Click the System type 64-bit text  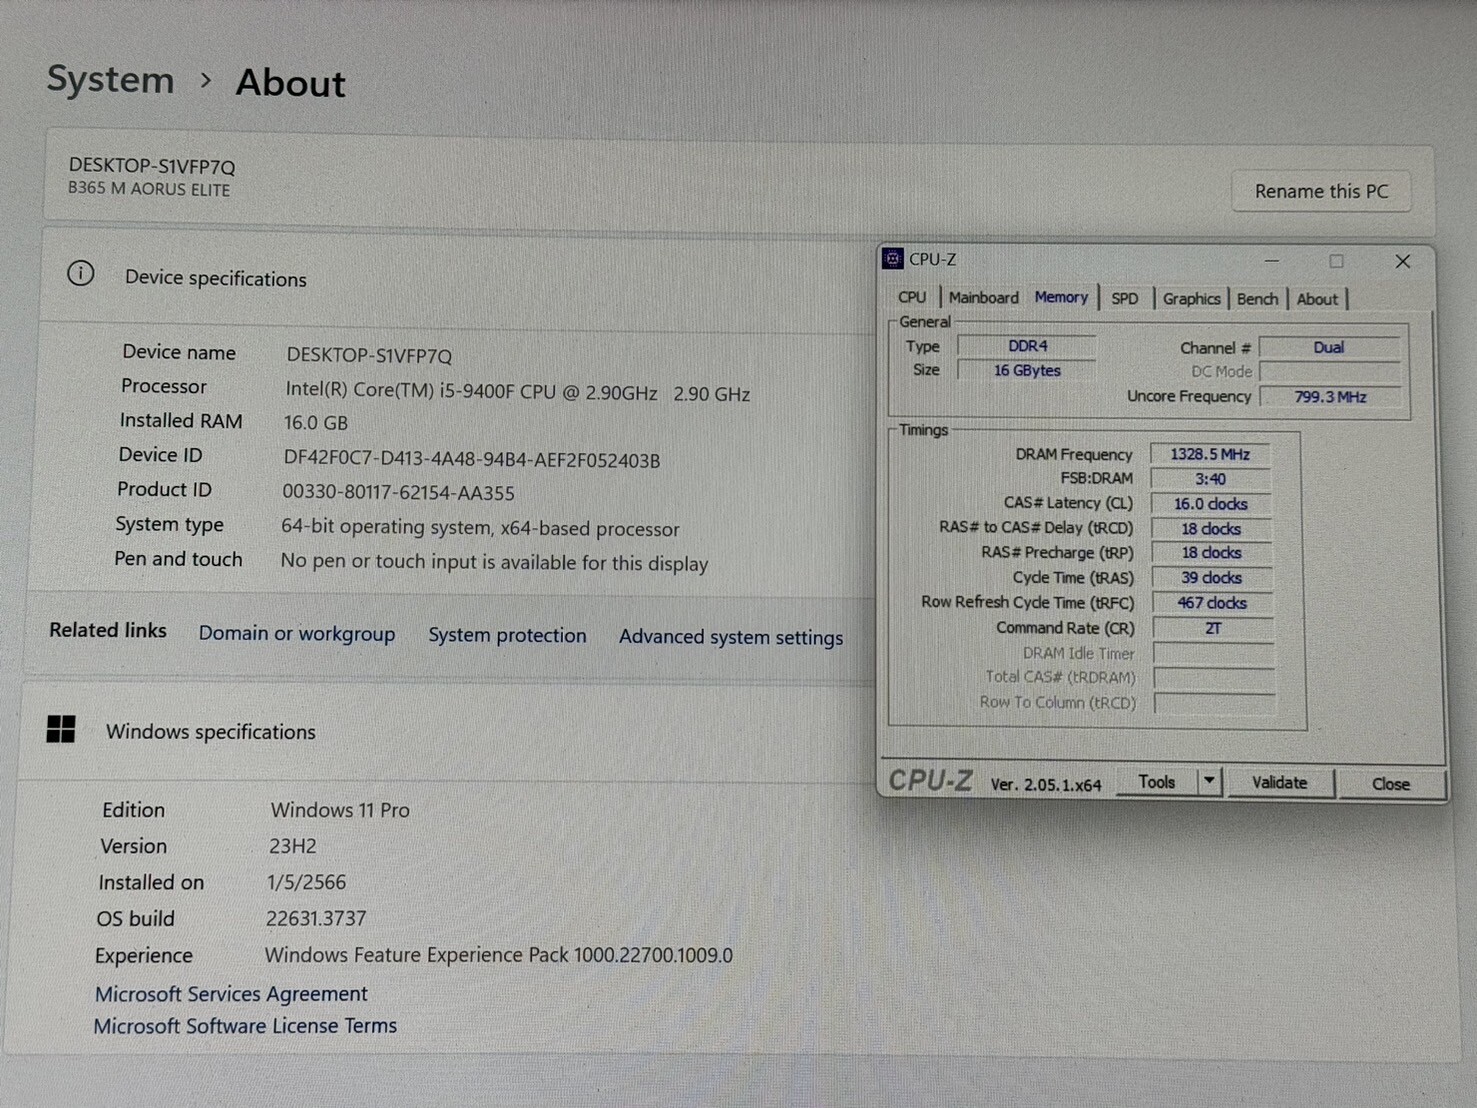[x=480, y=528]
